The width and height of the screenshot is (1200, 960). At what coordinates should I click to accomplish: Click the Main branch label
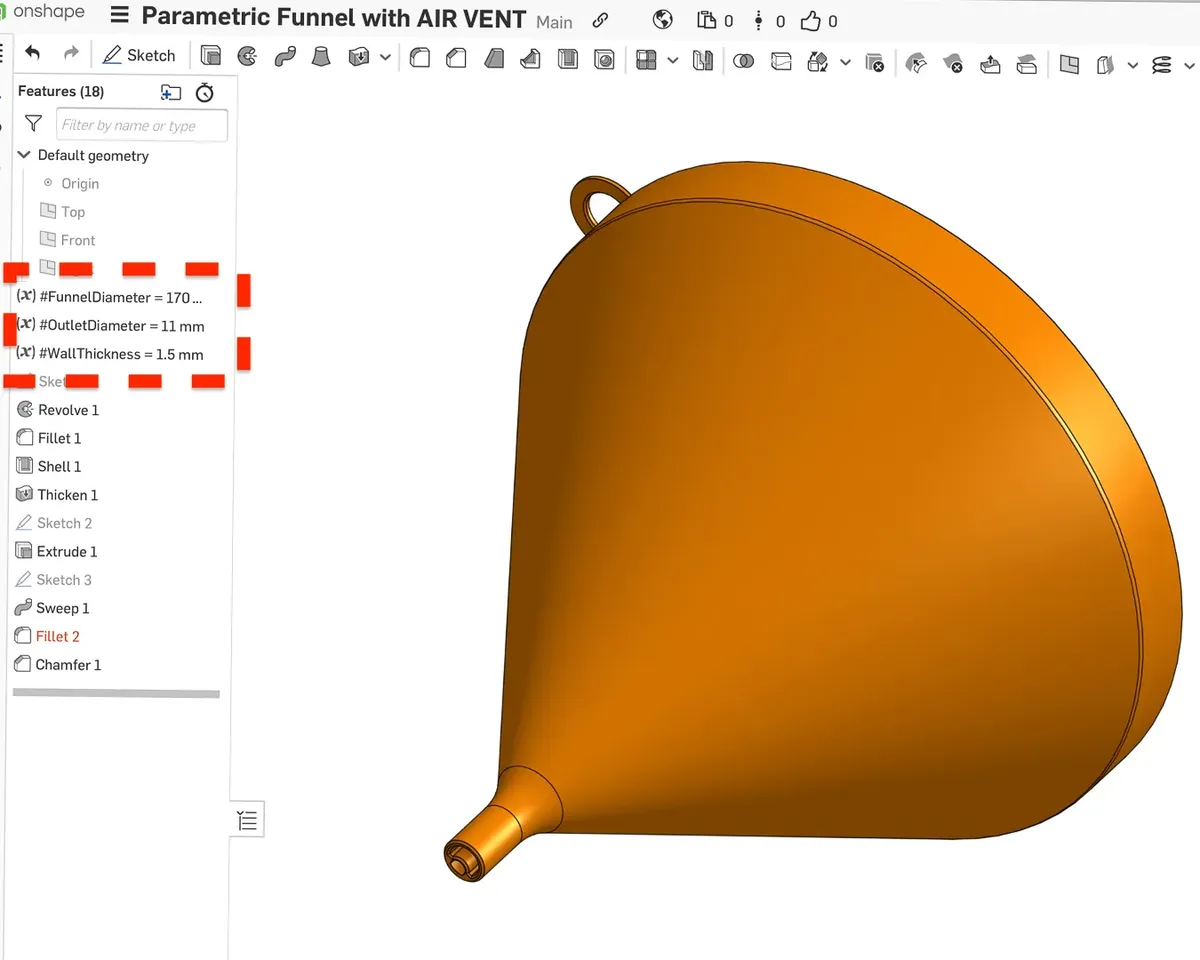[x=554, y=21]
